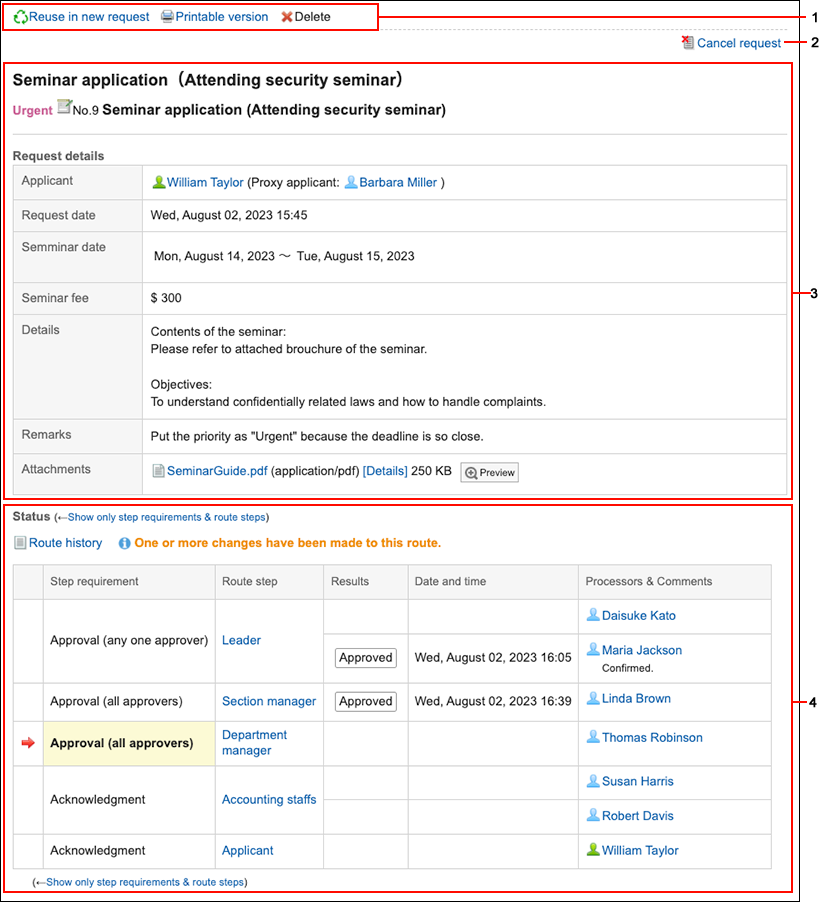Preview the SeminarGuide.pdf attachment

[x=489, y=472]
